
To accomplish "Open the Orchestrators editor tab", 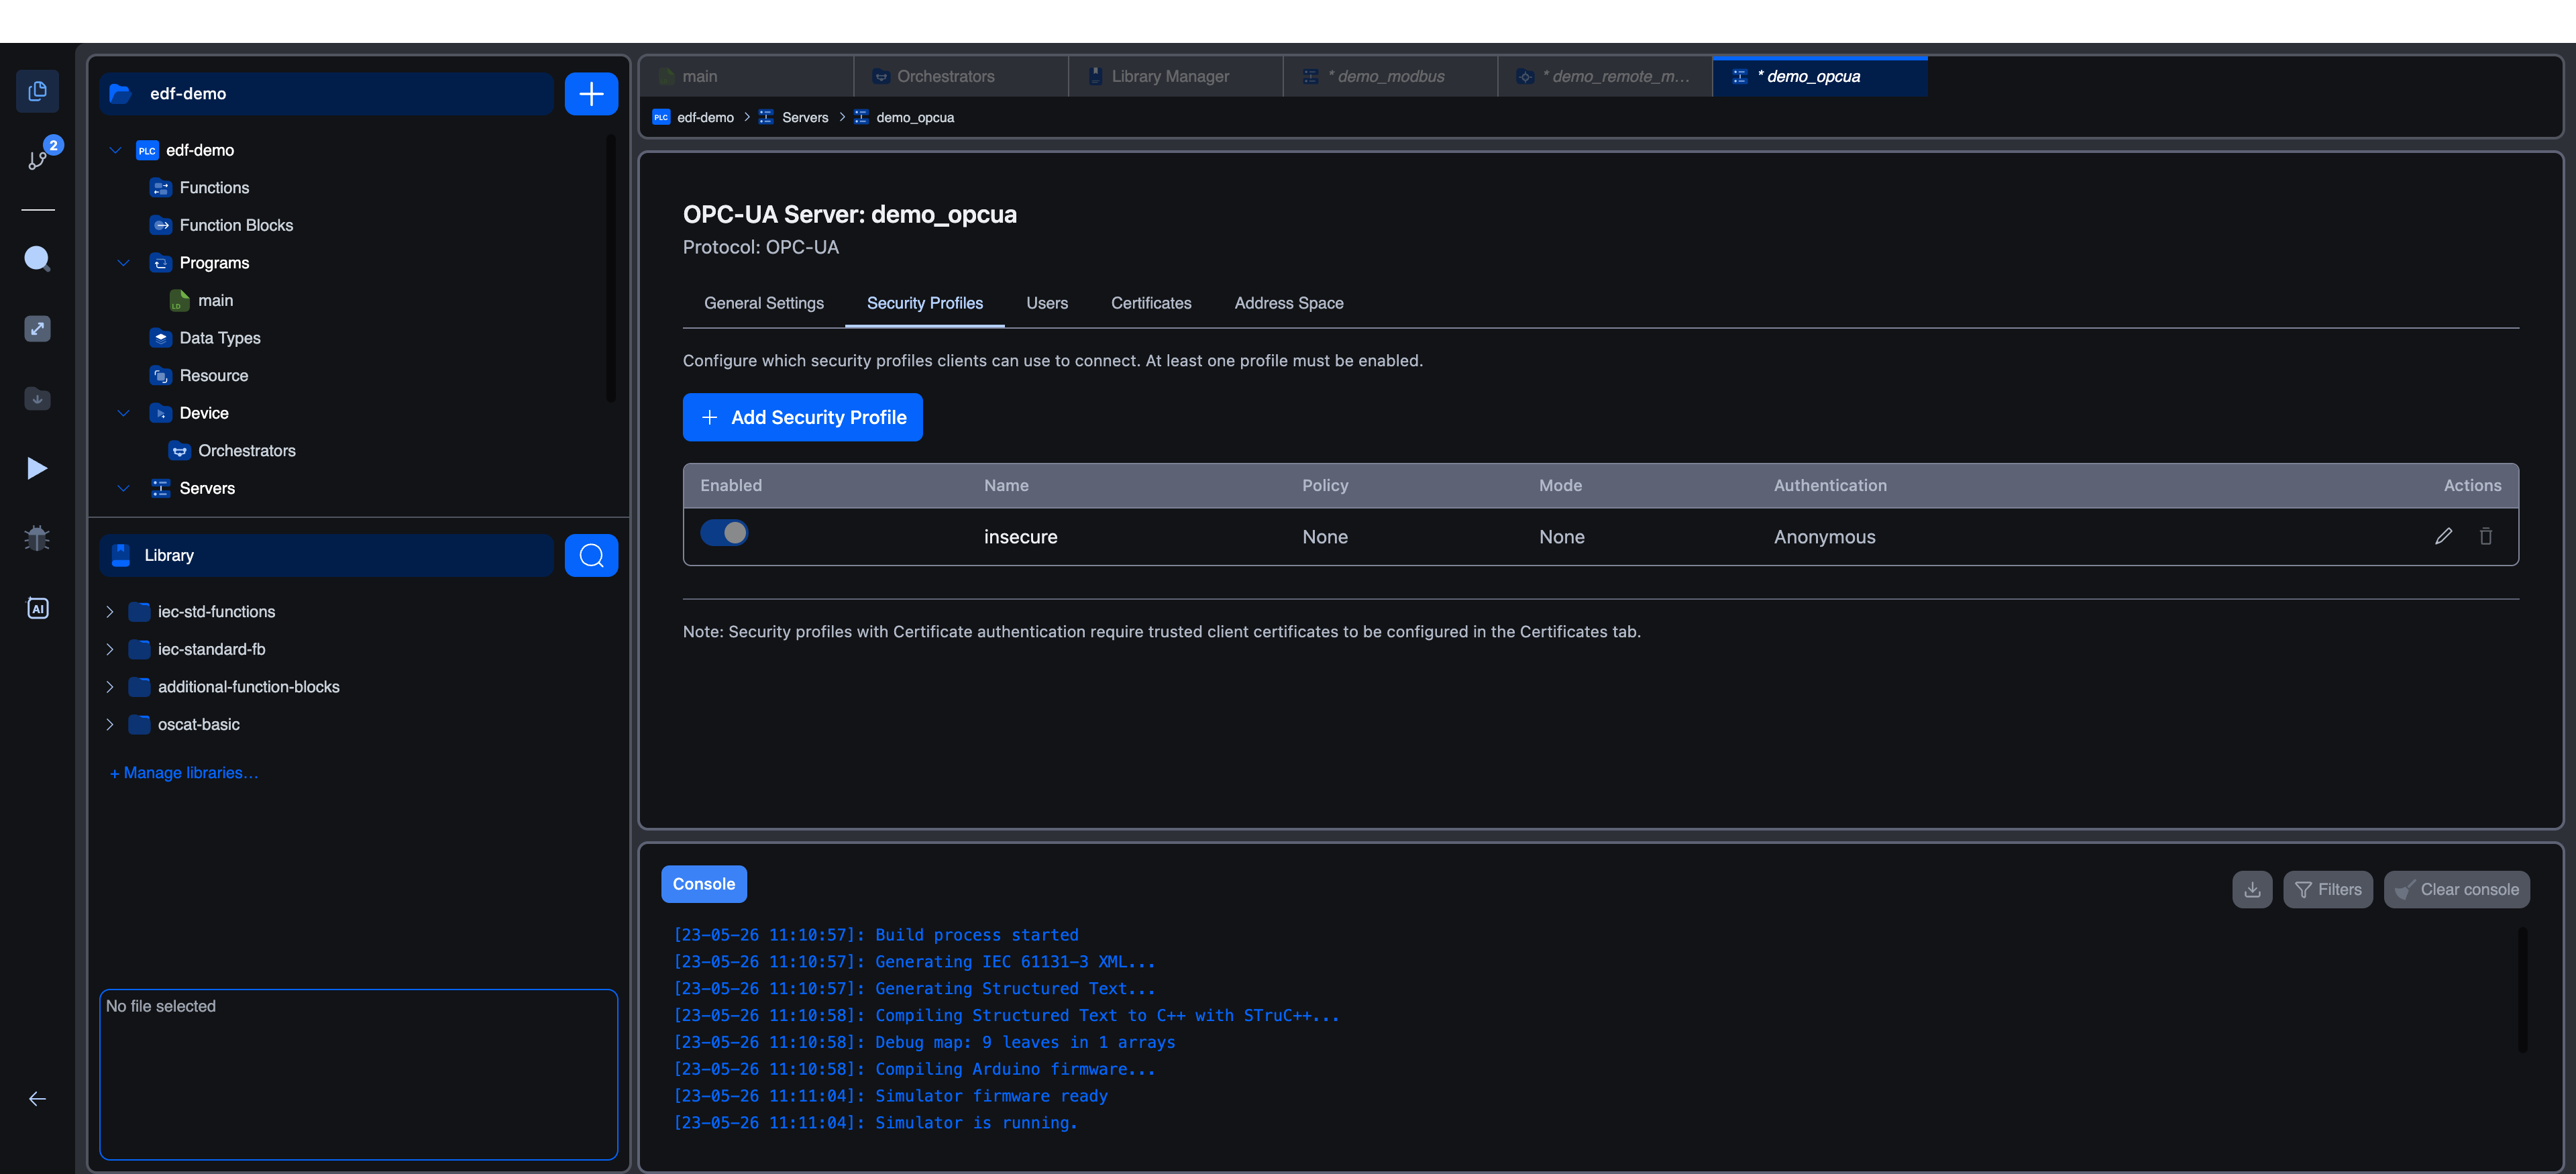I will pos(961,77).
